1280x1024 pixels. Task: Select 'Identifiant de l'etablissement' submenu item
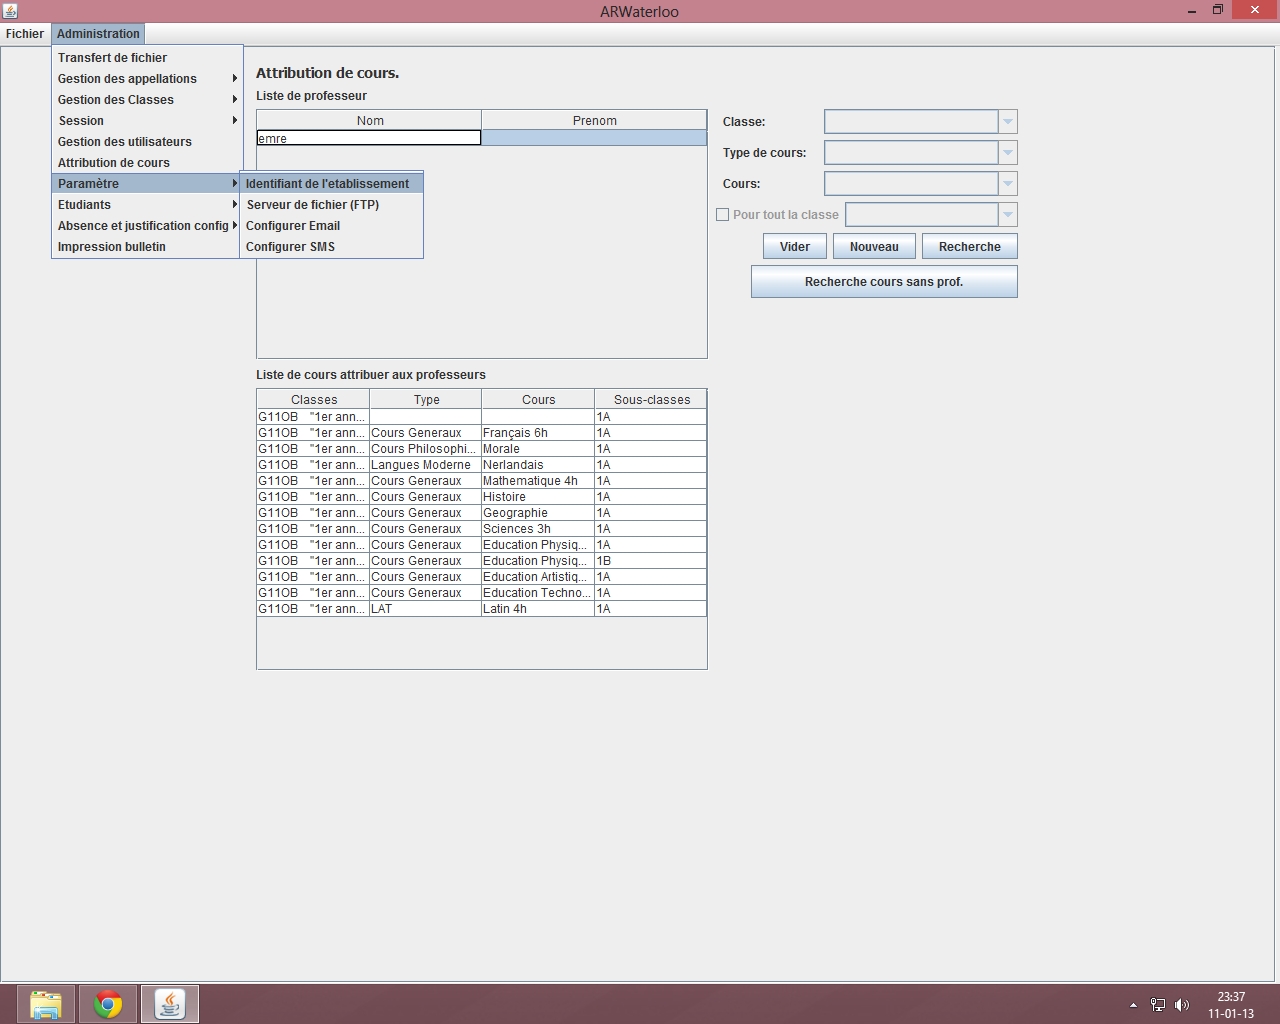(x=328, y=184)
